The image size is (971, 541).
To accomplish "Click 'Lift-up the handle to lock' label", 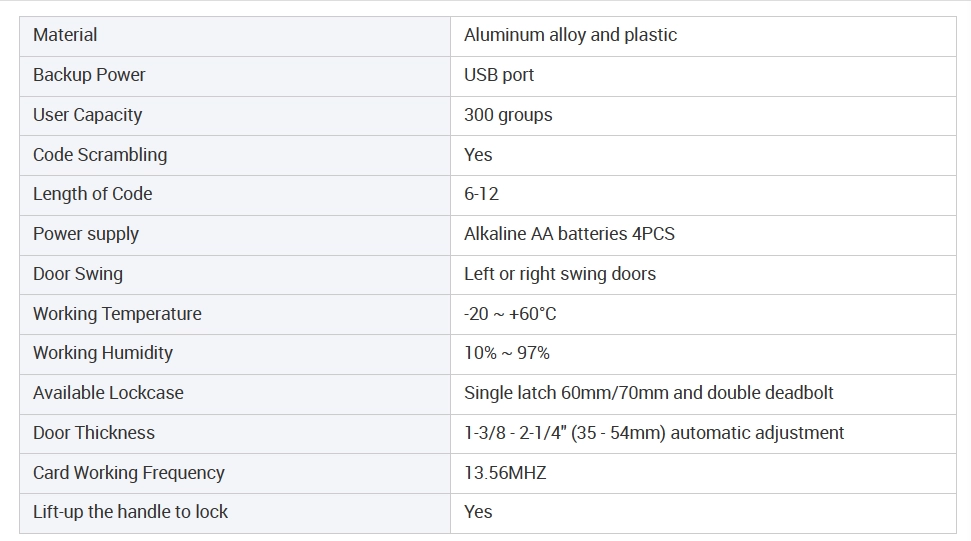I will pos(130,512).
